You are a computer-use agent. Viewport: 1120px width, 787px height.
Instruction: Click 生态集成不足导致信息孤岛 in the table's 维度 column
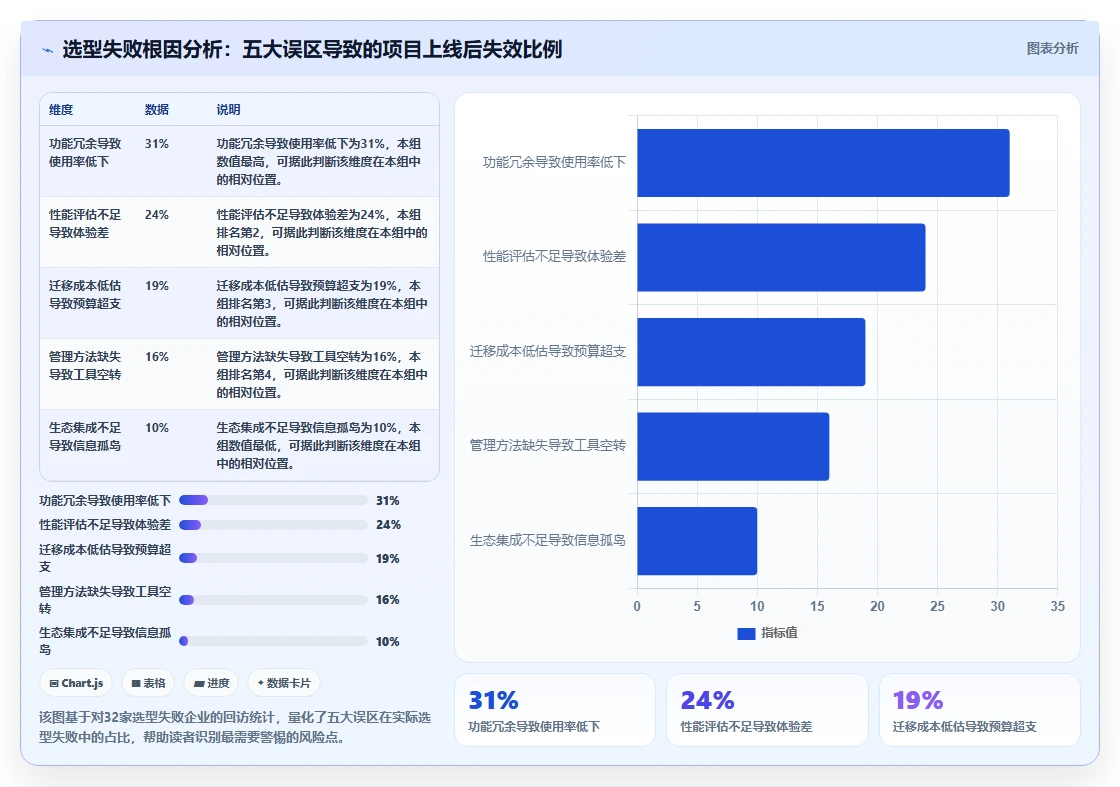[x=85, y=436]
